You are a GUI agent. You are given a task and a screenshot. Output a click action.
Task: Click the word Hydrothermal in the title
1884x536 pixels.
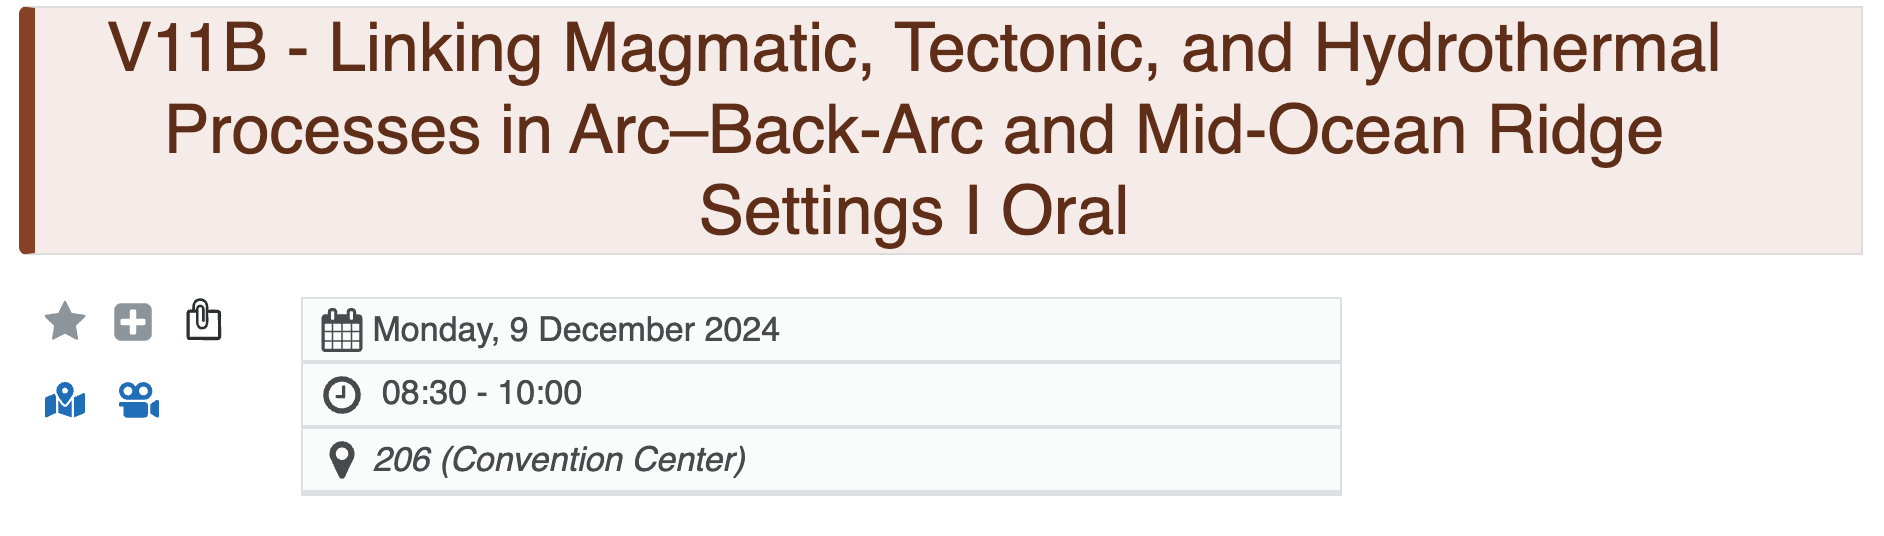click(1516, 48)
